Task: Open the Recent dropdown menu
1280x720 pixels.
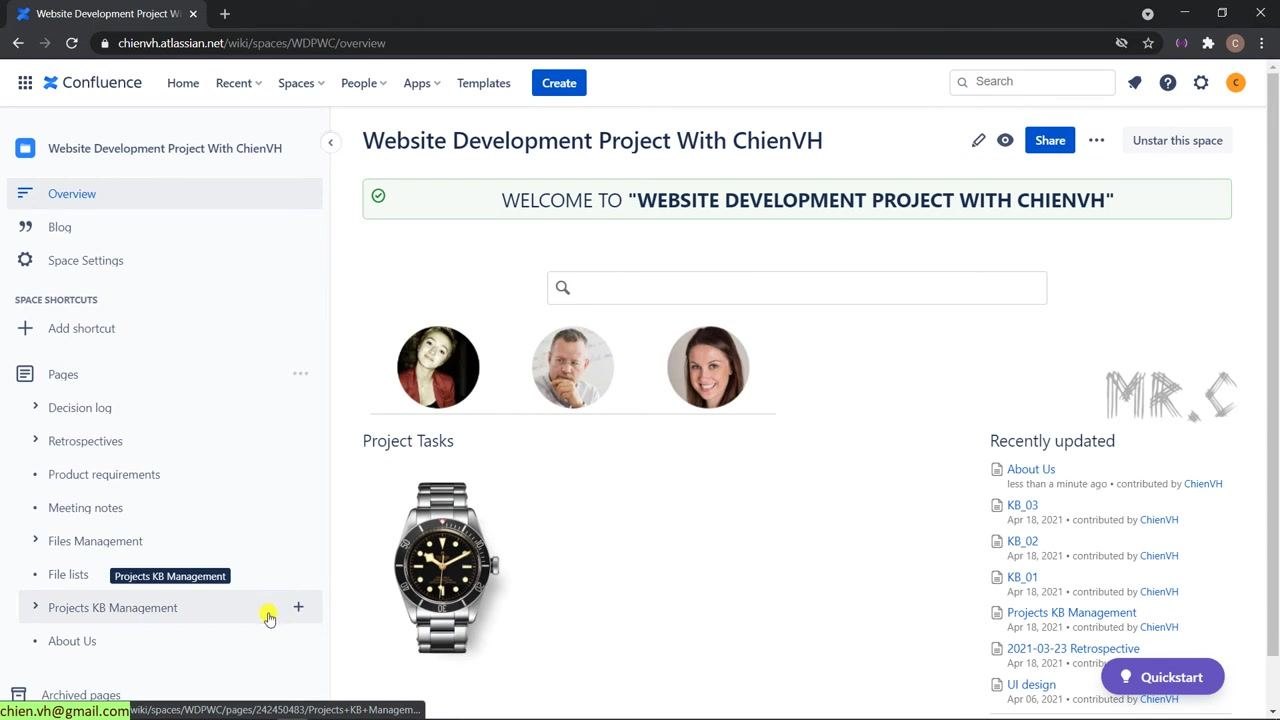Action: point(239,83)
